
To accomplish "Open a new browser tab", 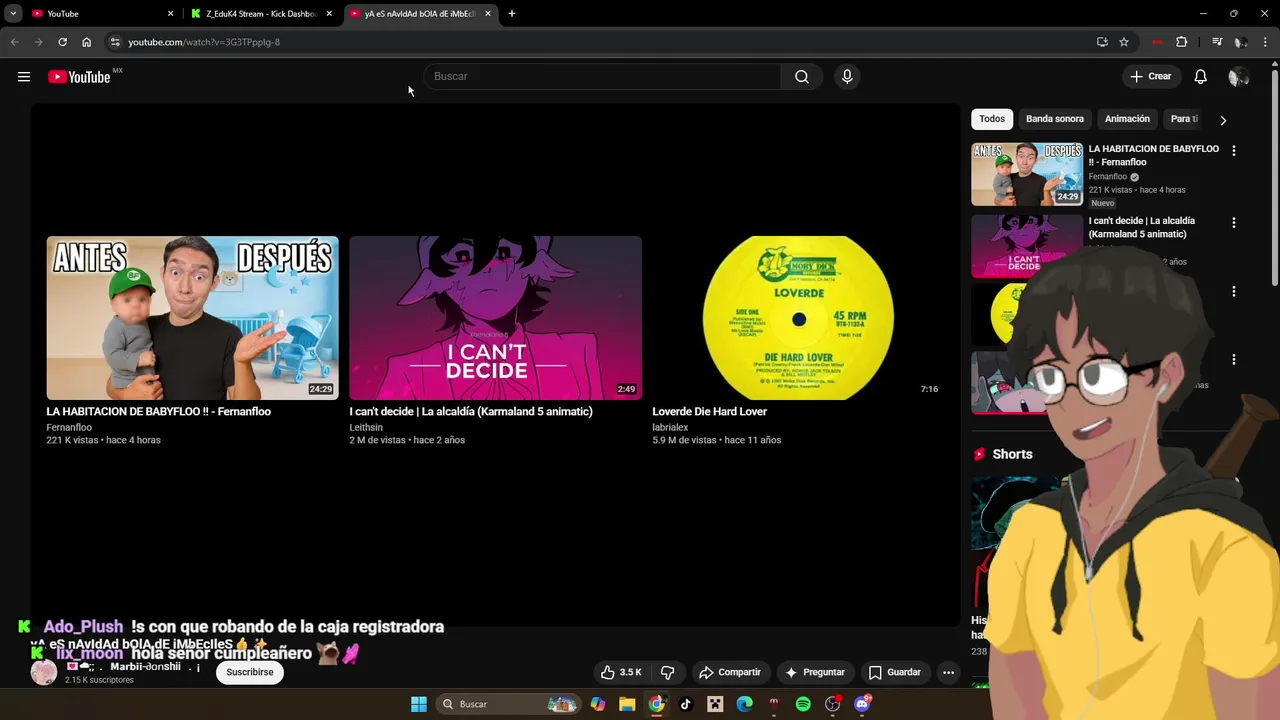I will pos(512,14).
